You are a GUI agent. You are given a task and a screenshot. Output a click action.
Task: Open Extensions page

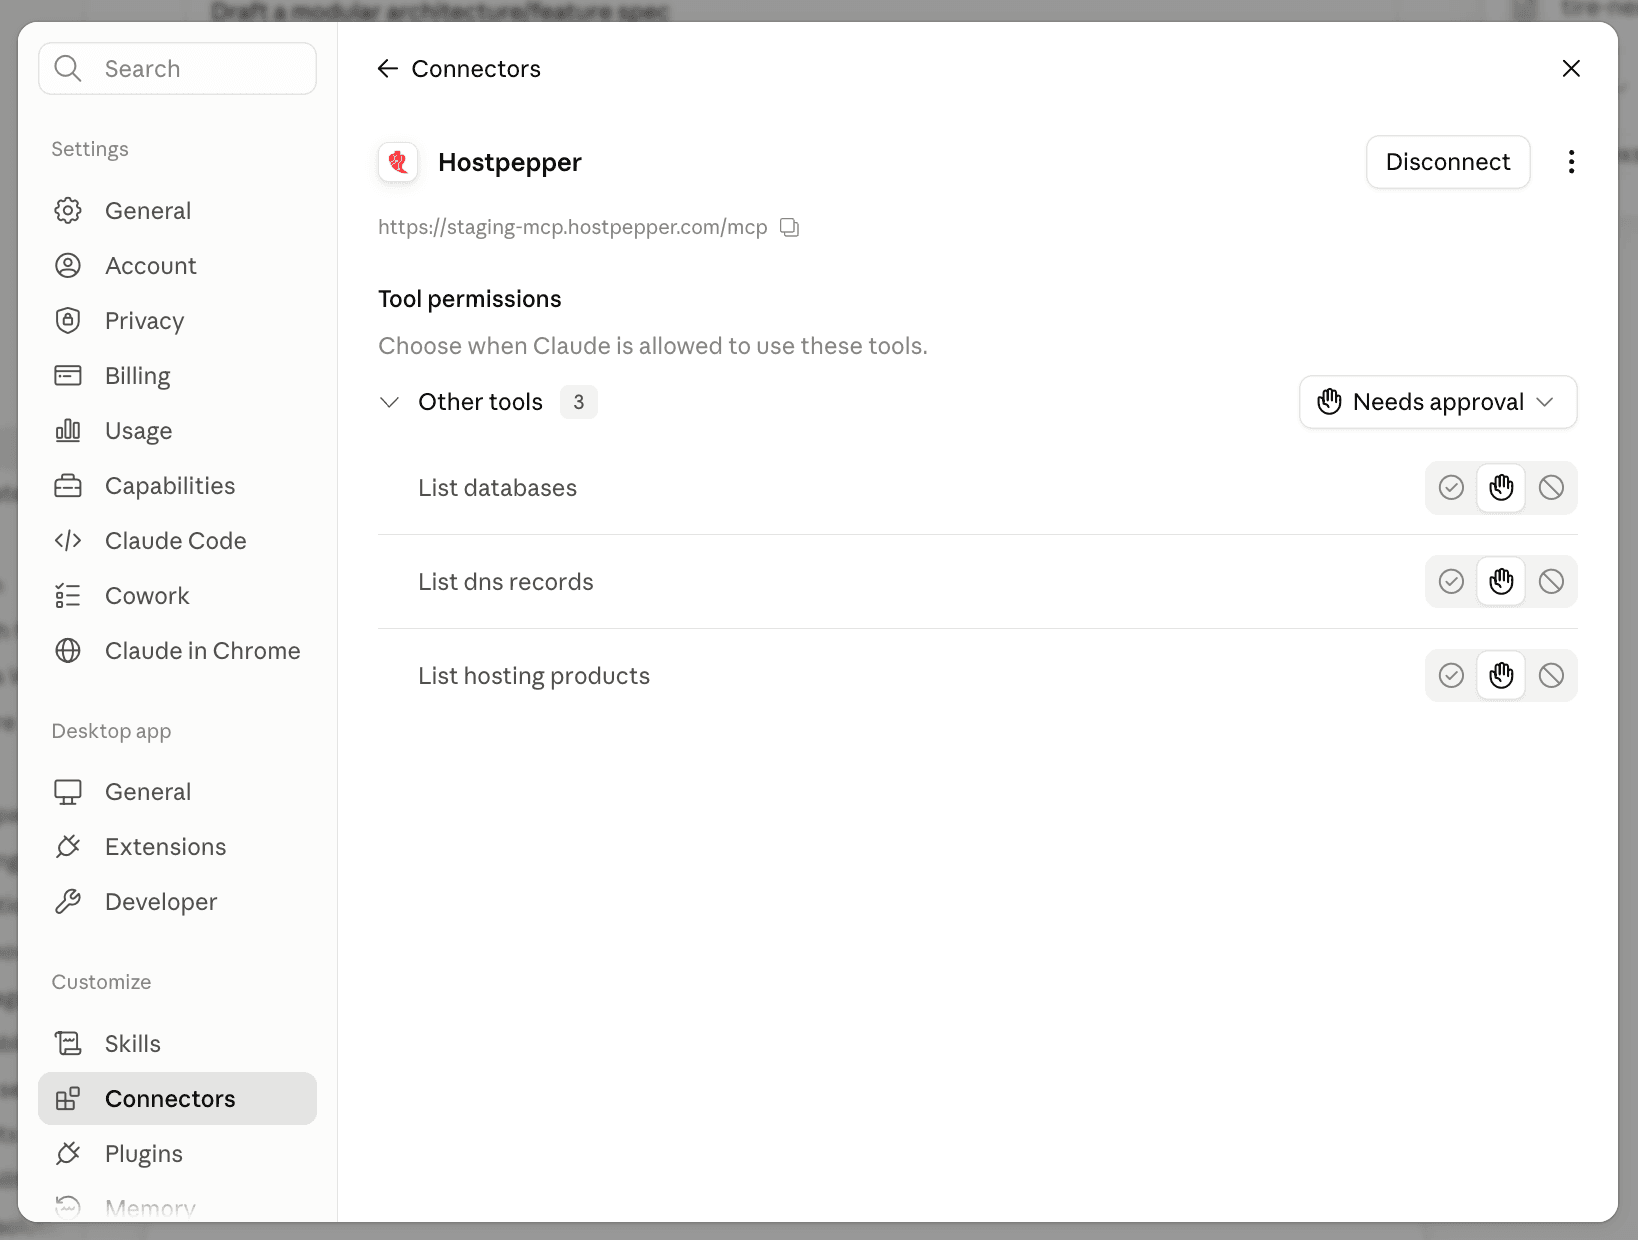[178, 847]
